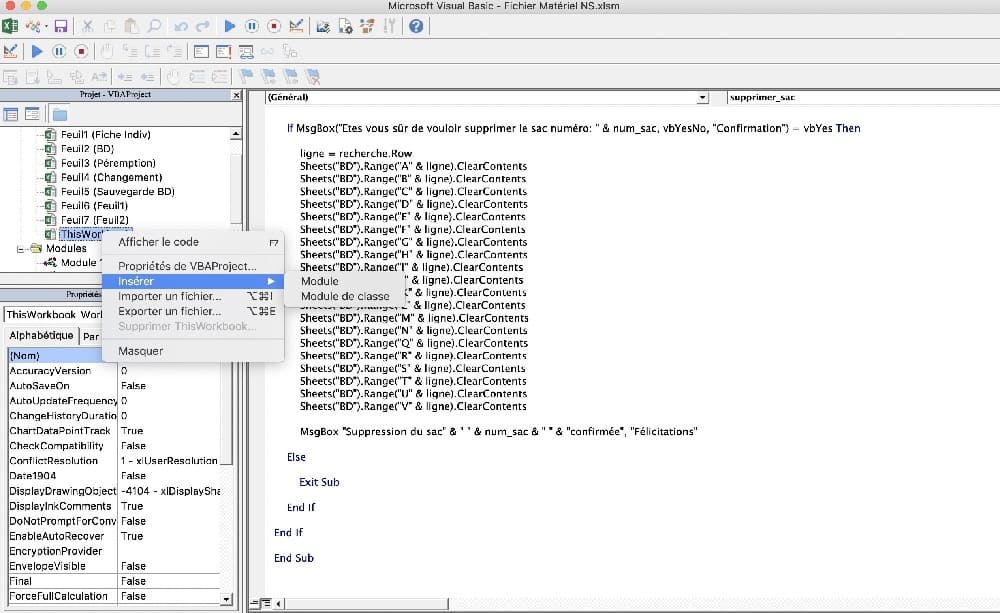
Task: Select Afficher le code in context menu
Action: 158,242
